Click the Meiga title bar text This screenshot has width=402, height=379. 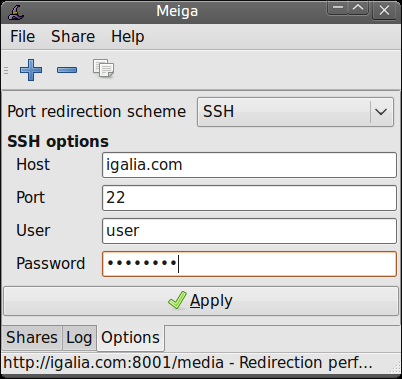pyautogui.click(x=177, y=11)
